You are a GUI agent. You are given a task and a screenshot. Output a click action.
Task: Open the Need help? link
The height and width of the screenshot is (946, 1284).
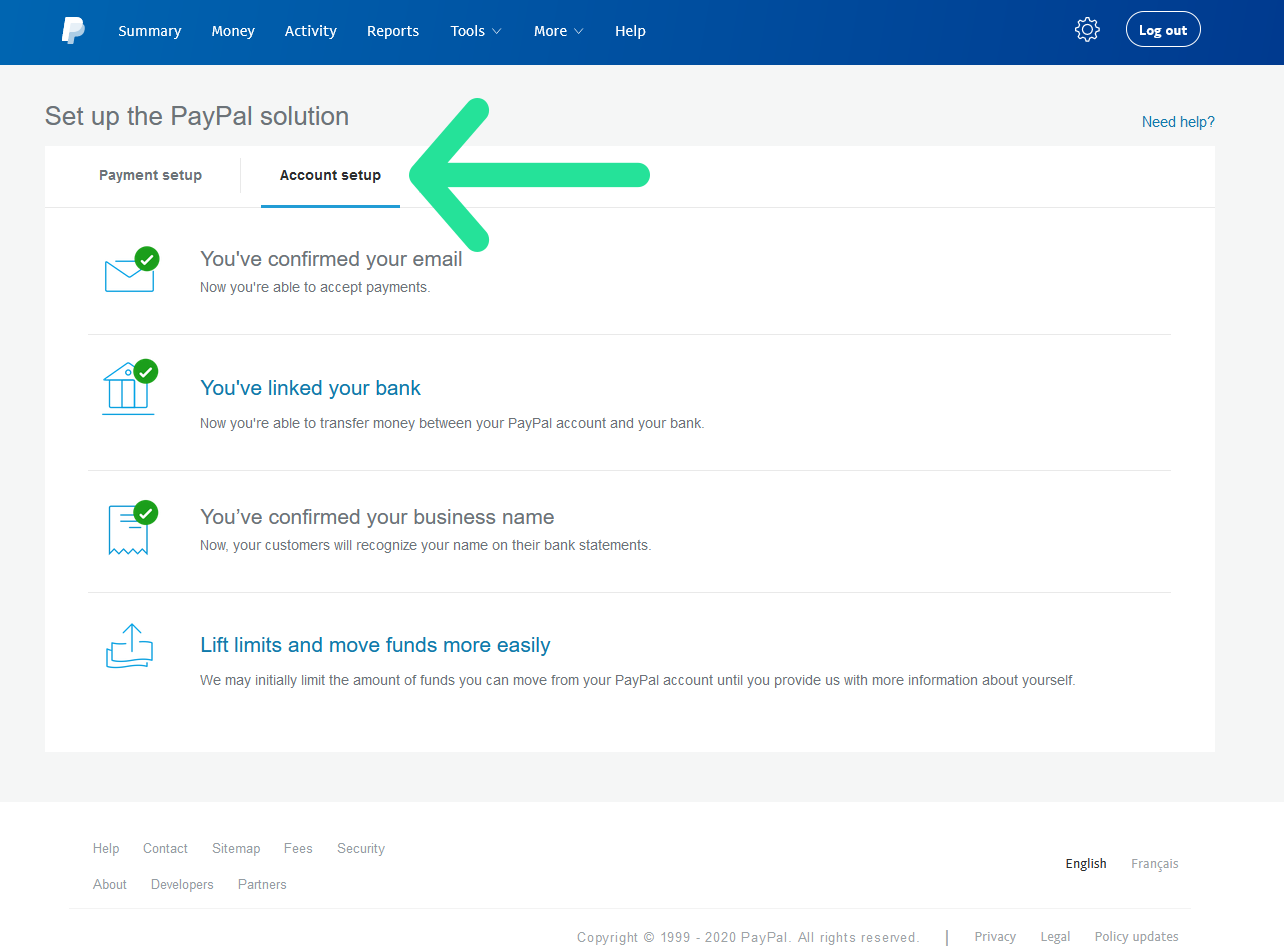pyautogui.click(x=1178, y=122)
